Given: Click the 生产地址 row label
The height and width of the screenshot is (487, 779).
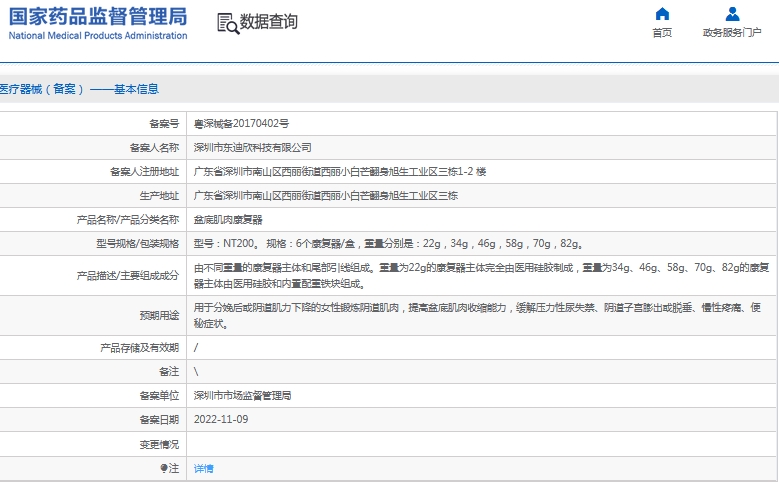Looking at the screenshot, I should click(x=159, y=196).
